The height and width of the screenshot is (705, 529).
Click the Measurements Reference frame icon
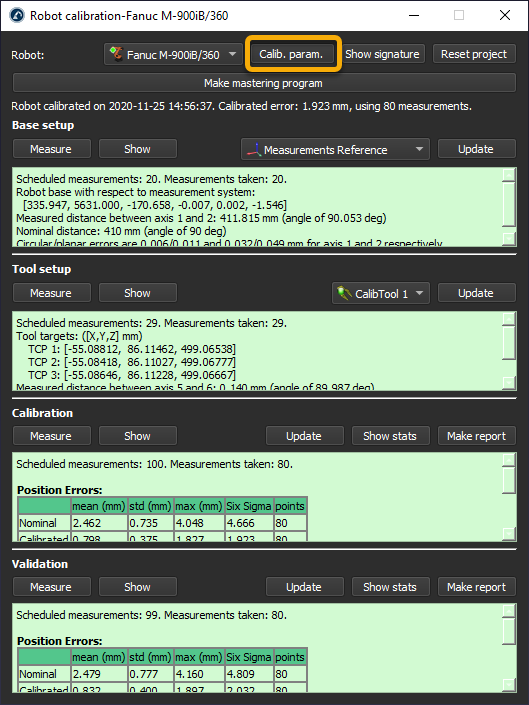pyautogui.click(x=254, y=150)
